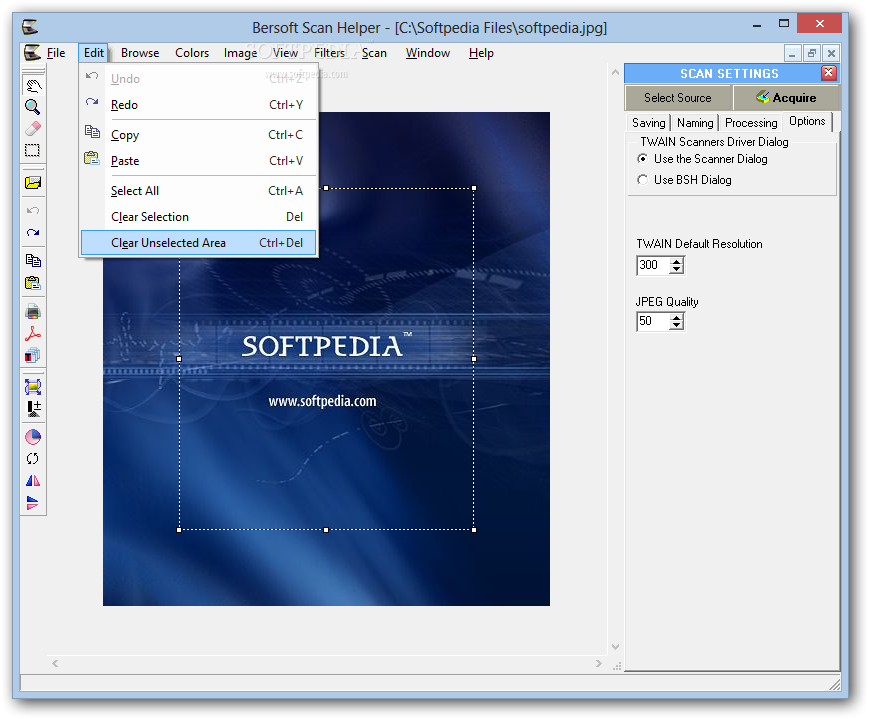
Task: Click the horizontal scrollbar left arrow
Action: (x=55, y=663)
